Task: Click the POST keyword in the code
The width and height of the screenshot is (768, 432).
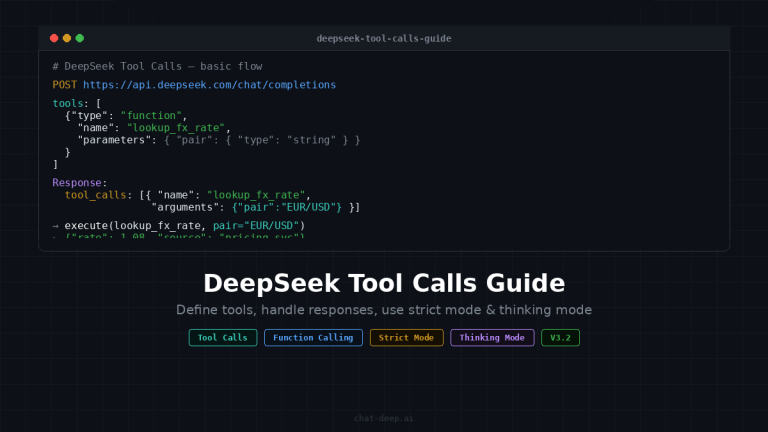Action: tap(65, 85)
